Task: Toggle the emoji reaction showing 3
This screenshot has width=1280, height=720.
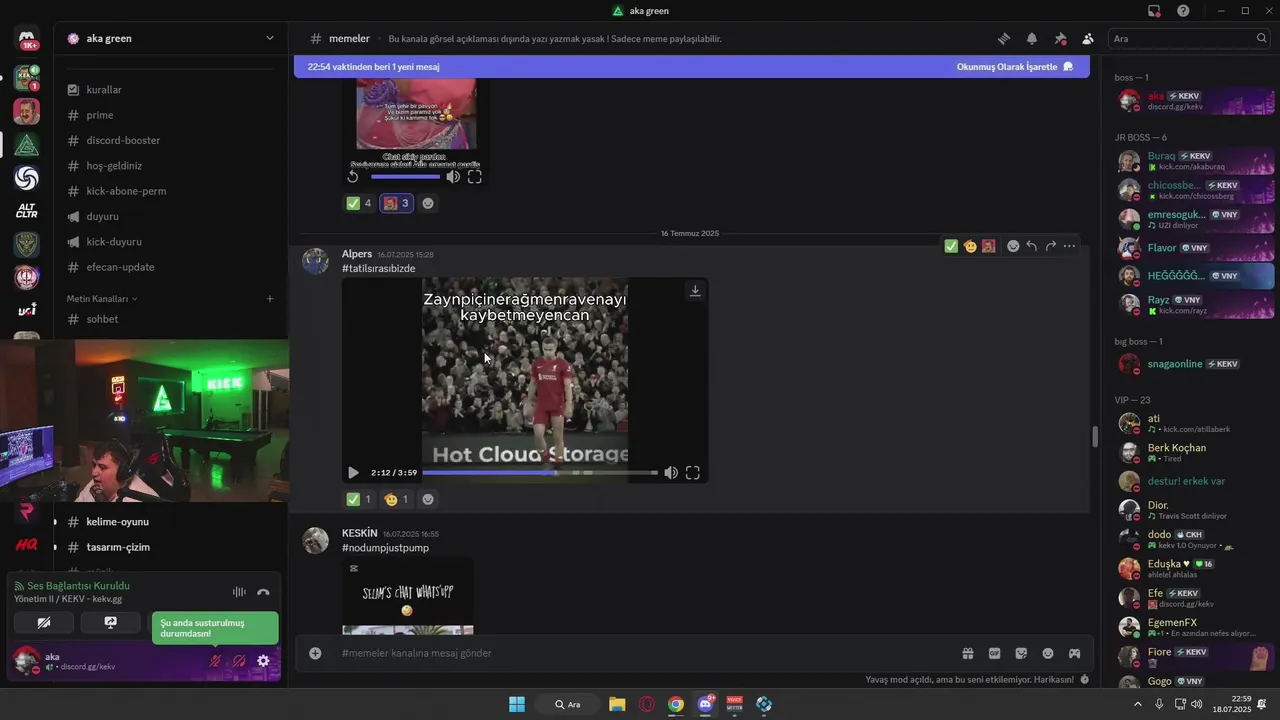Action: pyautogui.click(x=397, y=203)
